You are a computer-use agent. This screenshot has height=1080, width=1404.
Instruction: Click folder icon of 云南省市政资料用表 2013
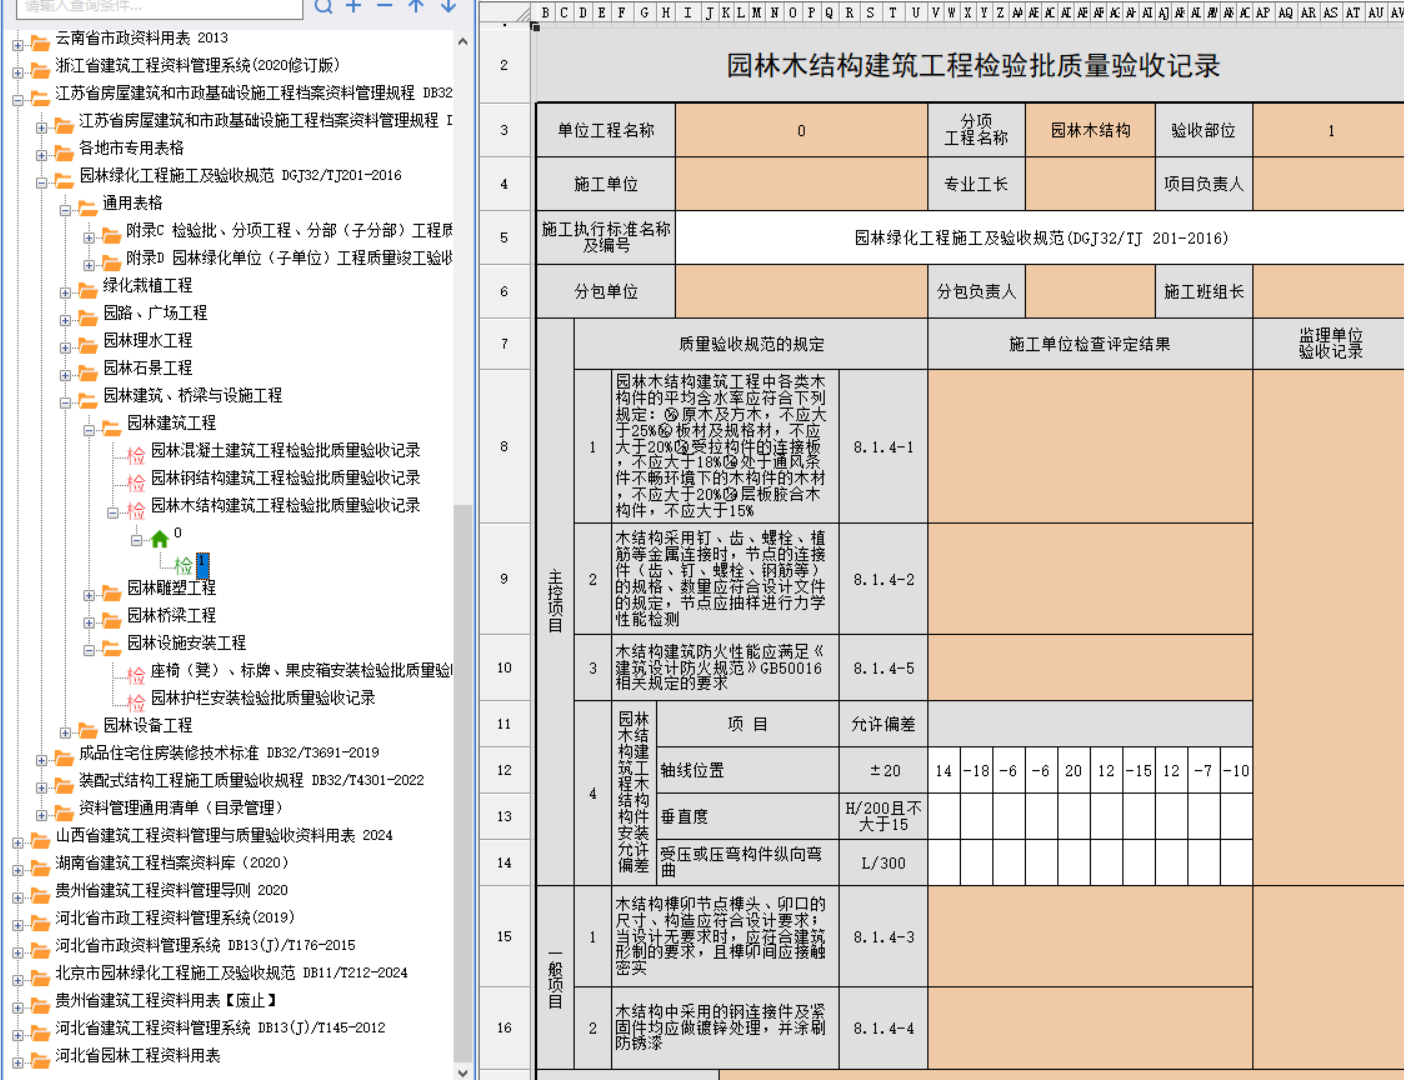tap(40, 43)
